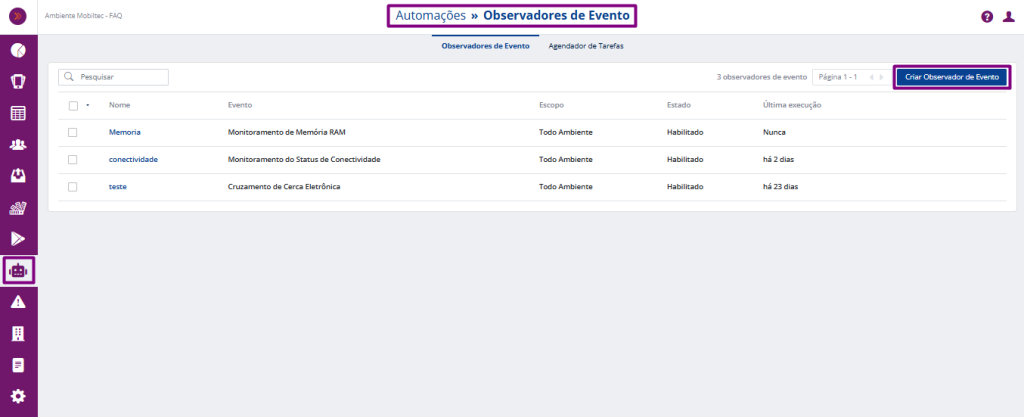Click Criar Observador de Evento button
The image size is (1024, 417).
coord(951,77)
